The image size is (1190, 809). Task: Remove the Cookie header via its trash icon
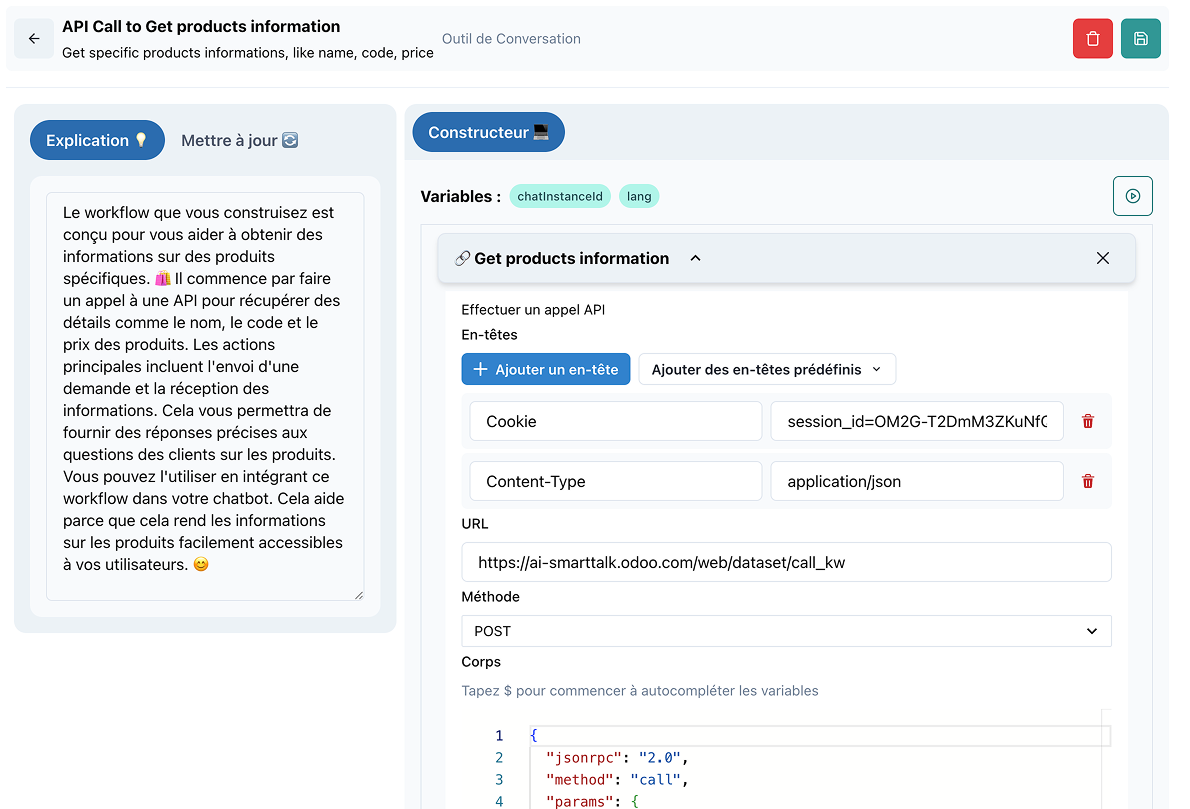pos(1087,421)
